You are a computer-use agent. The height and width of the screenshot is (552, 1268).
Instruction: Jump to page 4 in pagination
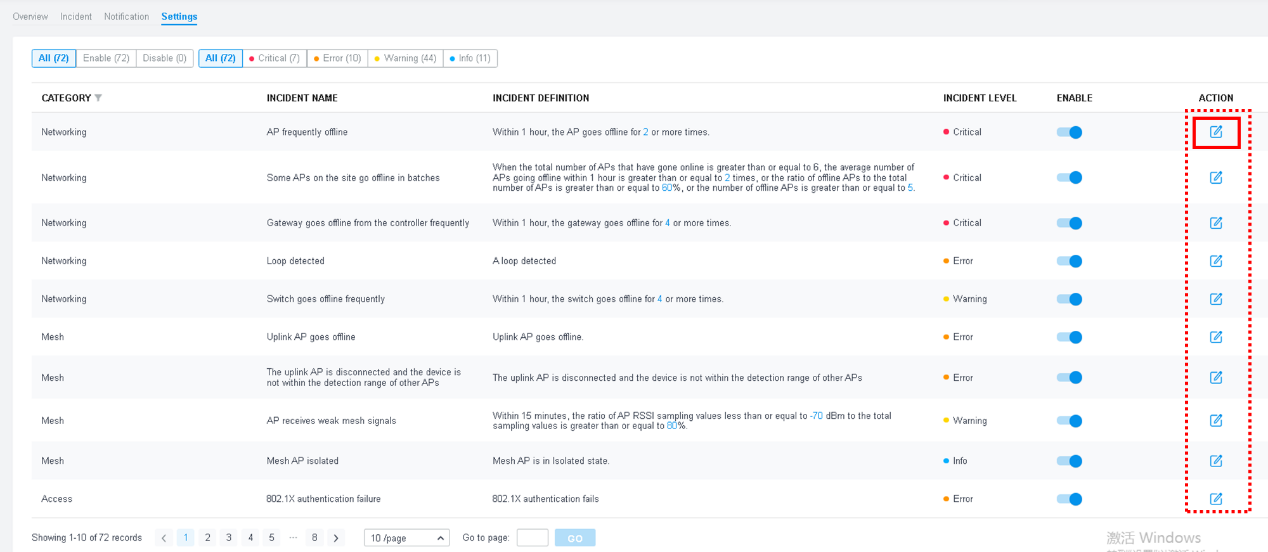(250, 538)
